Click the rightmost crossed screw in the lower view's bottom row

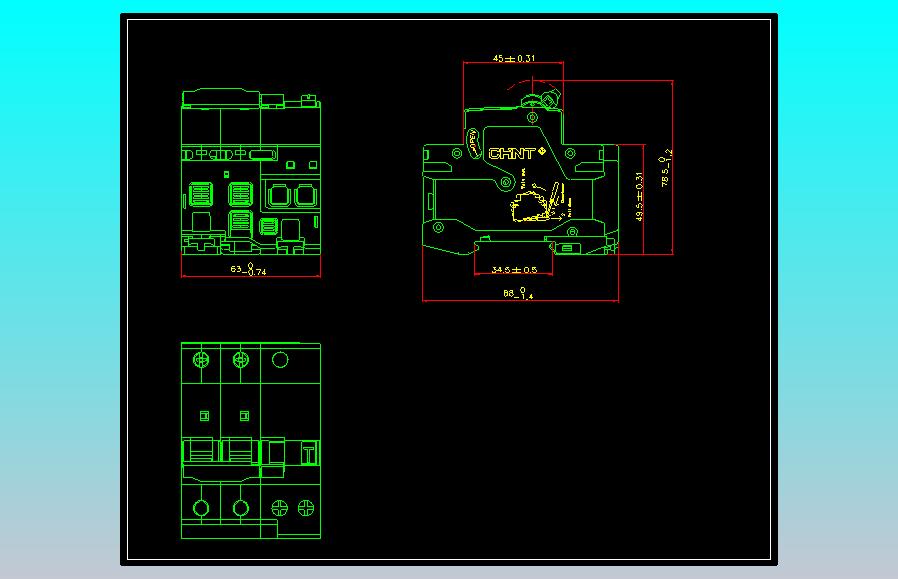click(x=306, y=507)
